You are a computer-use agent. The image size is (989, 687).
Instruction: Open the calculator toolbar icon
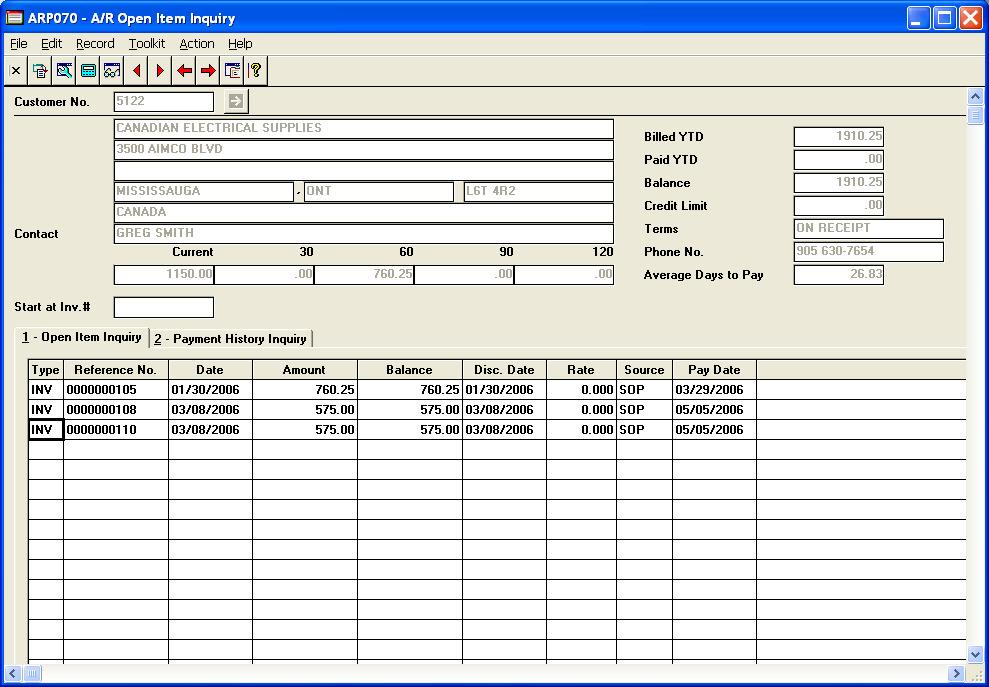(88, 71)
